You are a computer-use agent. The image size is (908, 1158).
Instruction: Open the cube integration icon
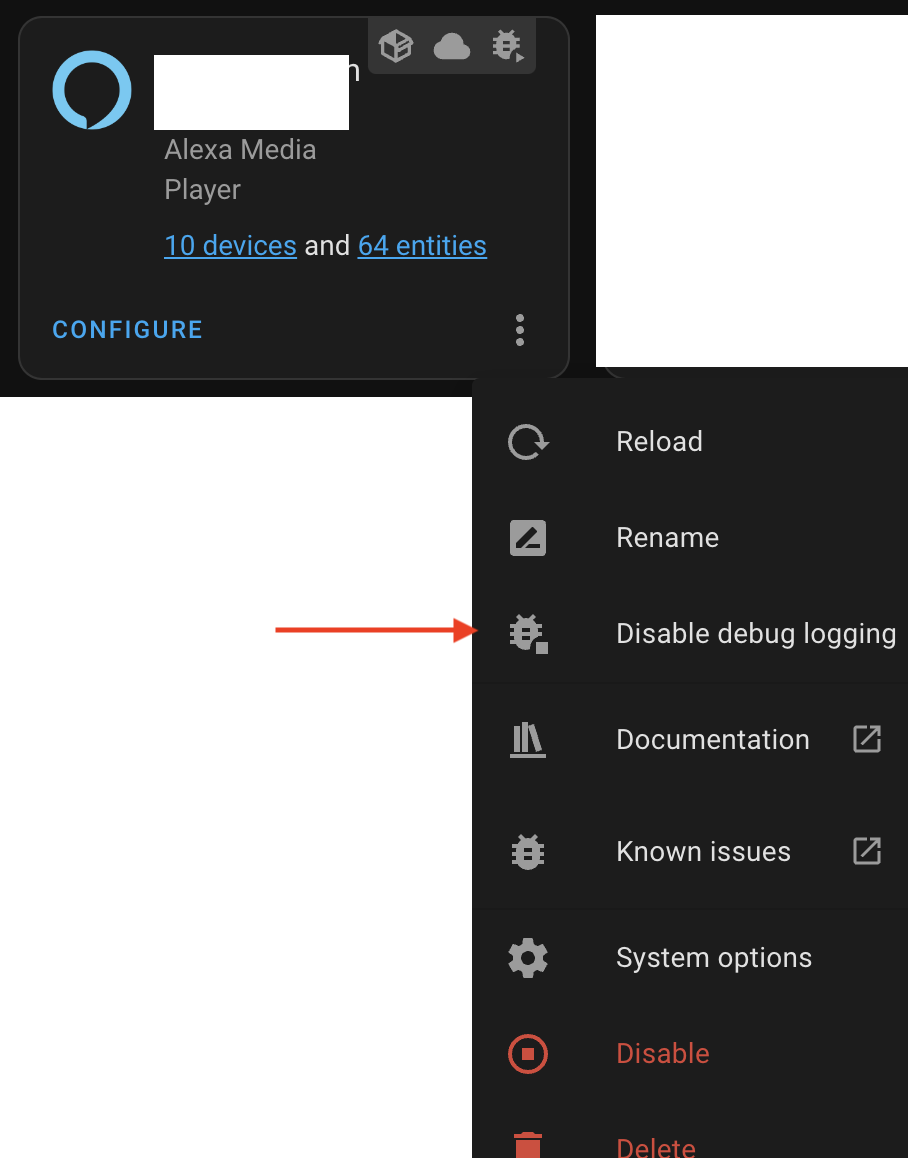(x=396, y=45)
